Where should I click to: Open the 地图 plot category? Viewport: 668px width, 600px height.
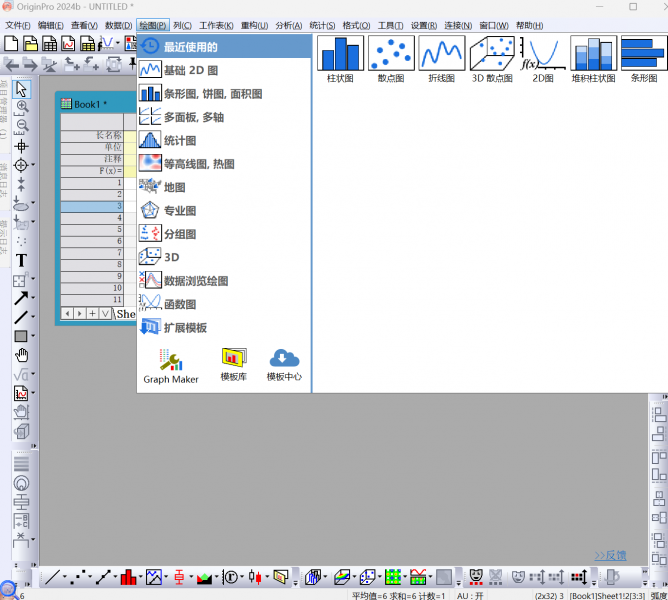(x=225, y=187)
